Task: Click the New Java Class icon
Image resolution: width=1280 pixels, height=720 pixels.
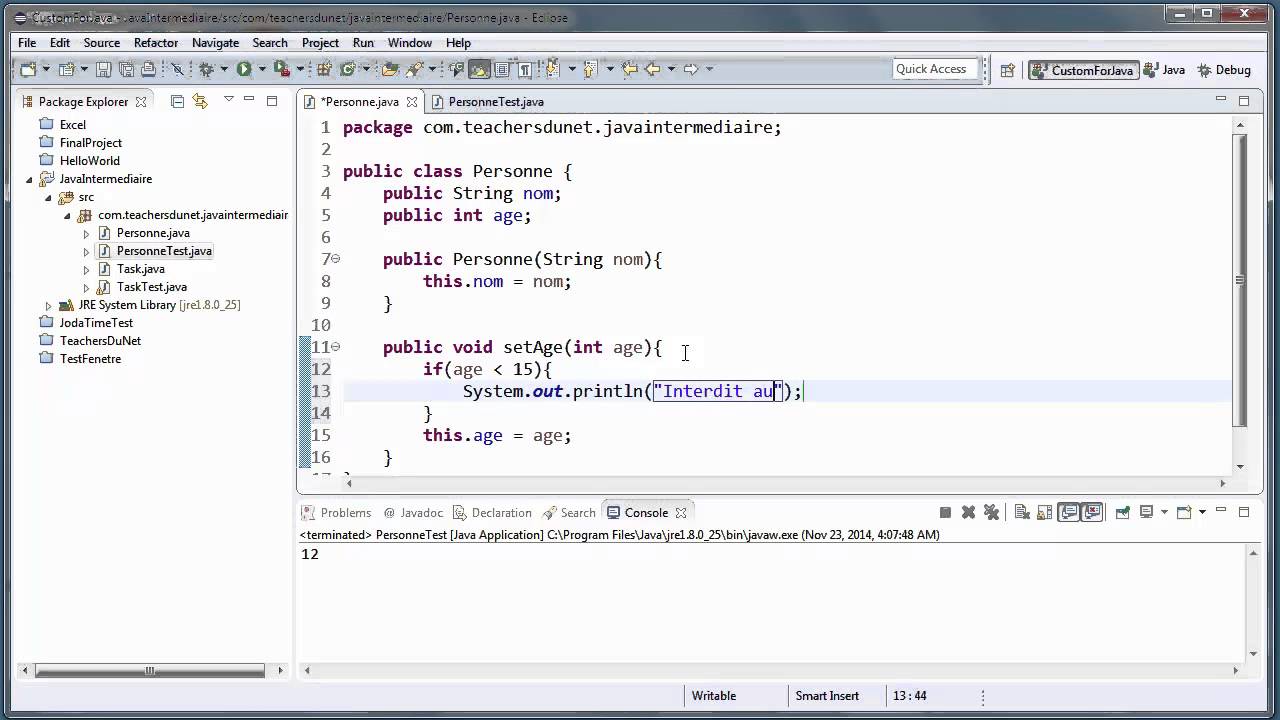Action: pos(348,69)
